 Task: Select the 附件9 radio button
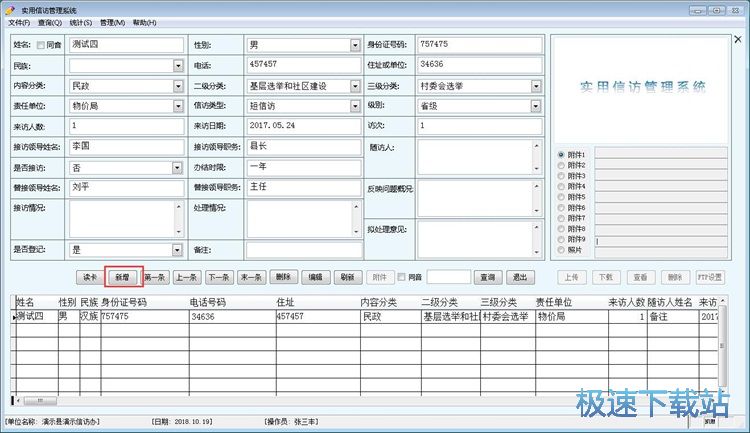[561, 239]
